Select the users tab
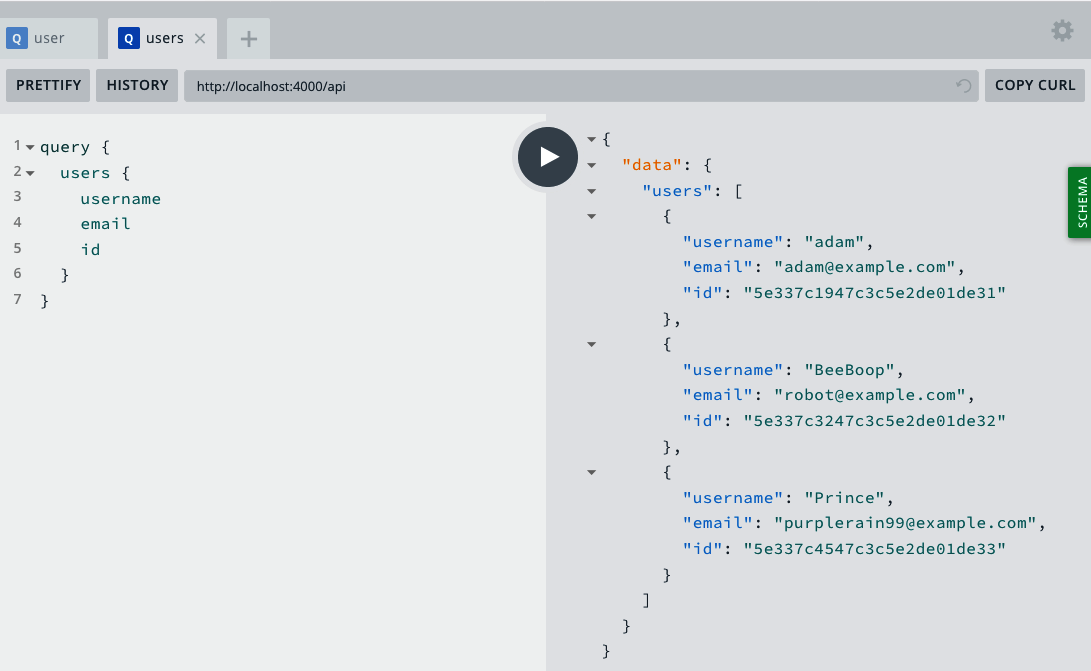This screenshot has height=671, width=1091. coord(164,37)
